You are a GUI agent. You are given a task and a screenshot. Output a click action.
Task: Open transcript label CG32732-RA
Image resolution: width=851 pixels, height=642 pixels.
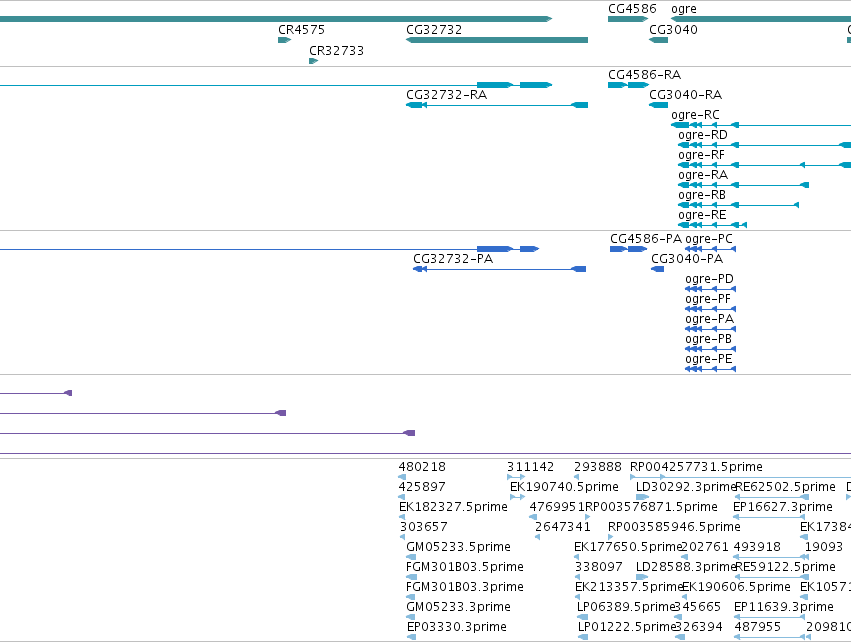pos(446,94)
